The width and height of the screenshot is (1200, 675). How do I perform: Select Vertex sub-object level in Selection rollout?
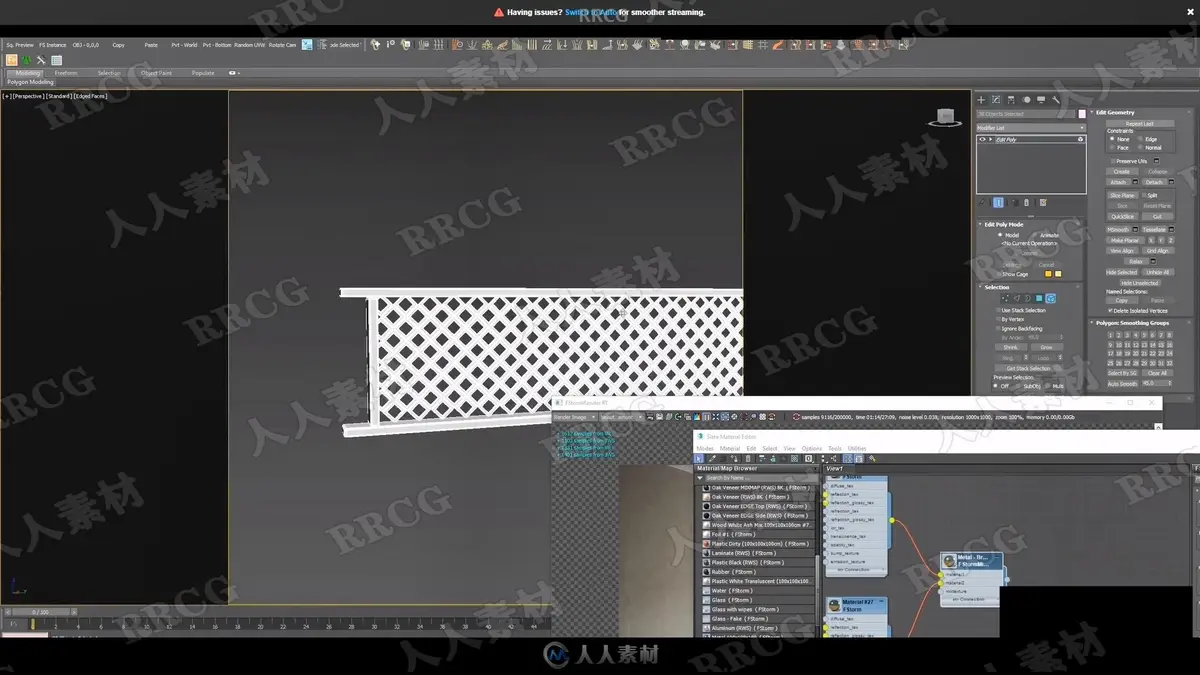click(1006, 298)
